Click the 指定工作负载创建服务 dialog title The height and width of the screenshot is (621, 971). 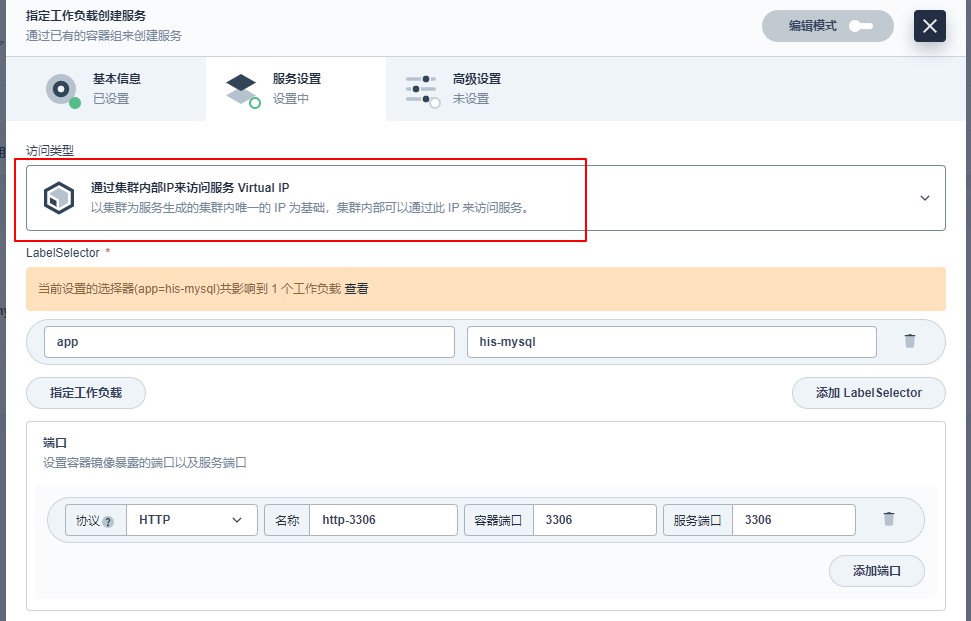[x=85, y=15]
